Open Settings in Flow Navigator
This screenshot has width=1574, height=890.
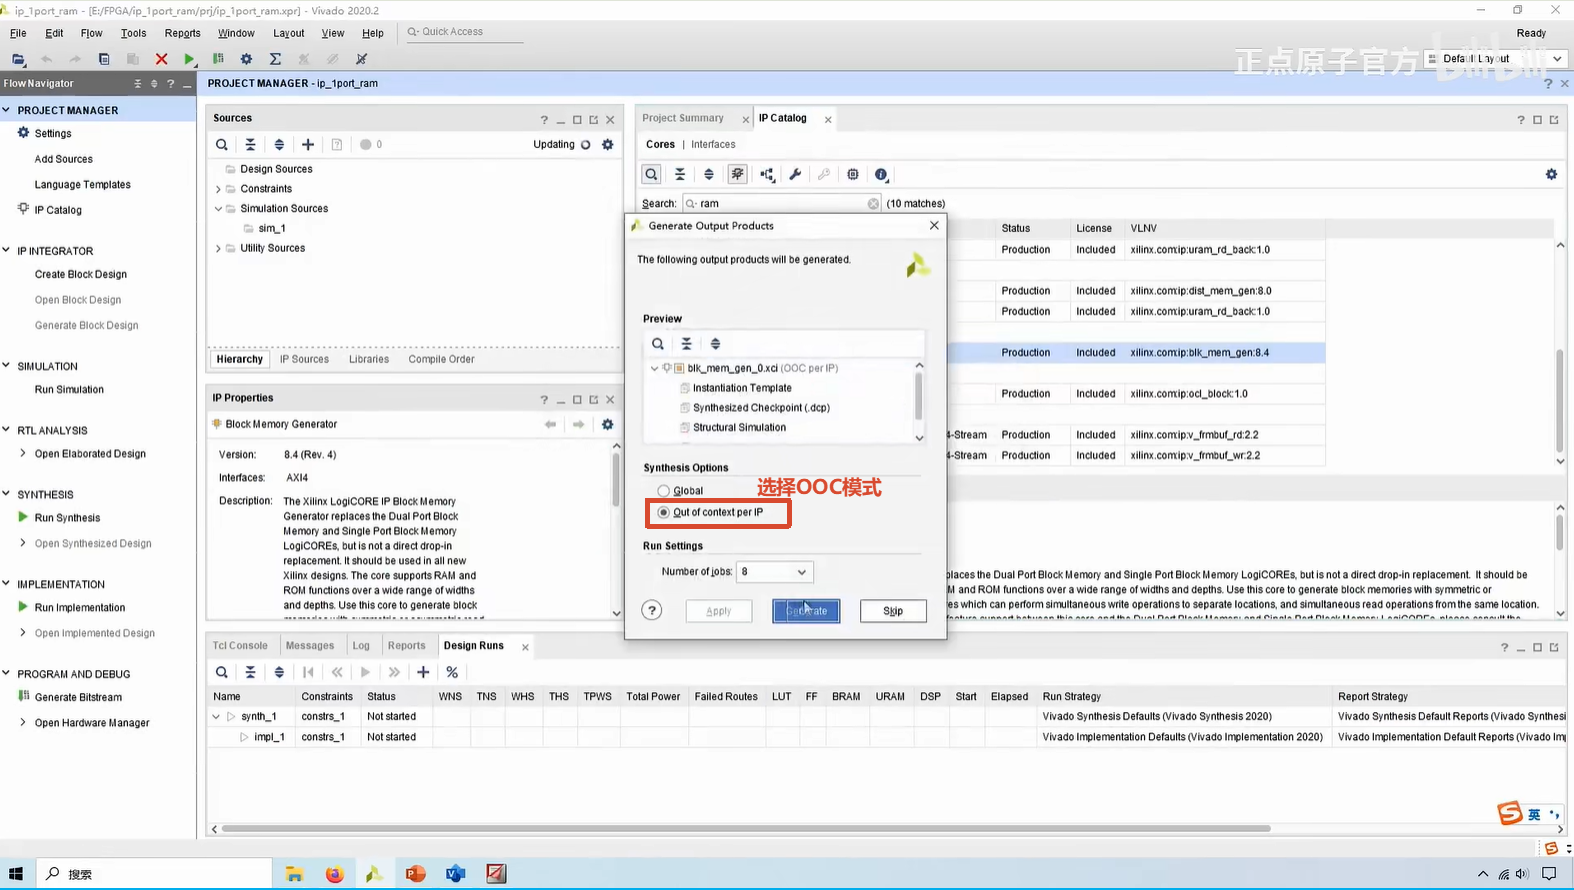pyautogui.click(x=53, y=133)
